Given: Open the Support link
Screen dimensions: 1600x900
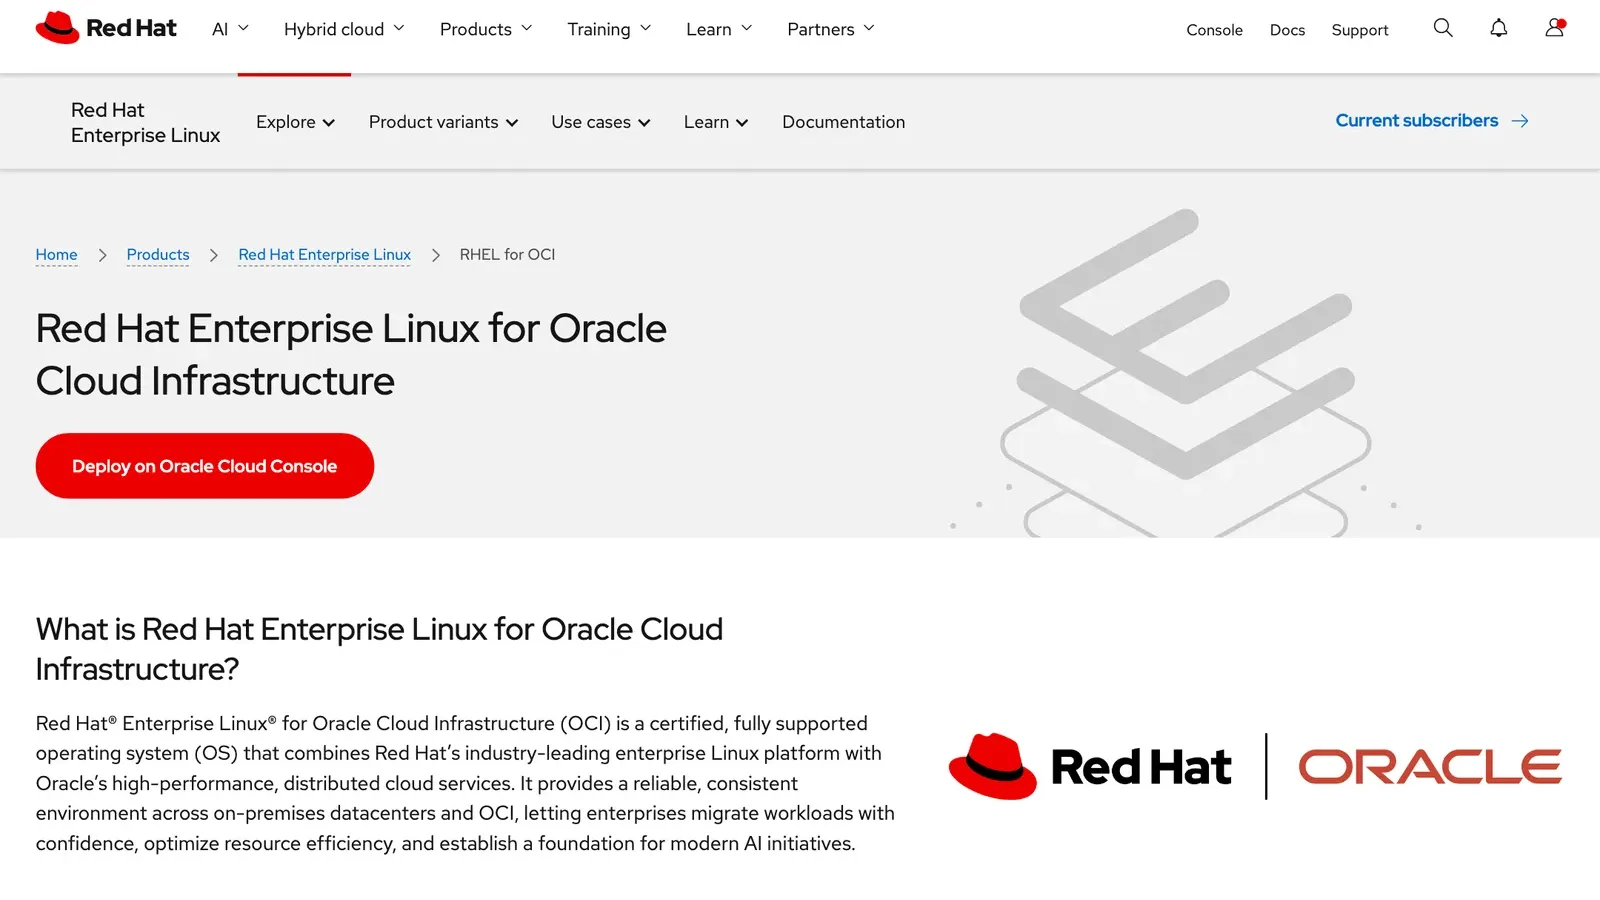Looking at the screenshot, I should (1359, 30).
